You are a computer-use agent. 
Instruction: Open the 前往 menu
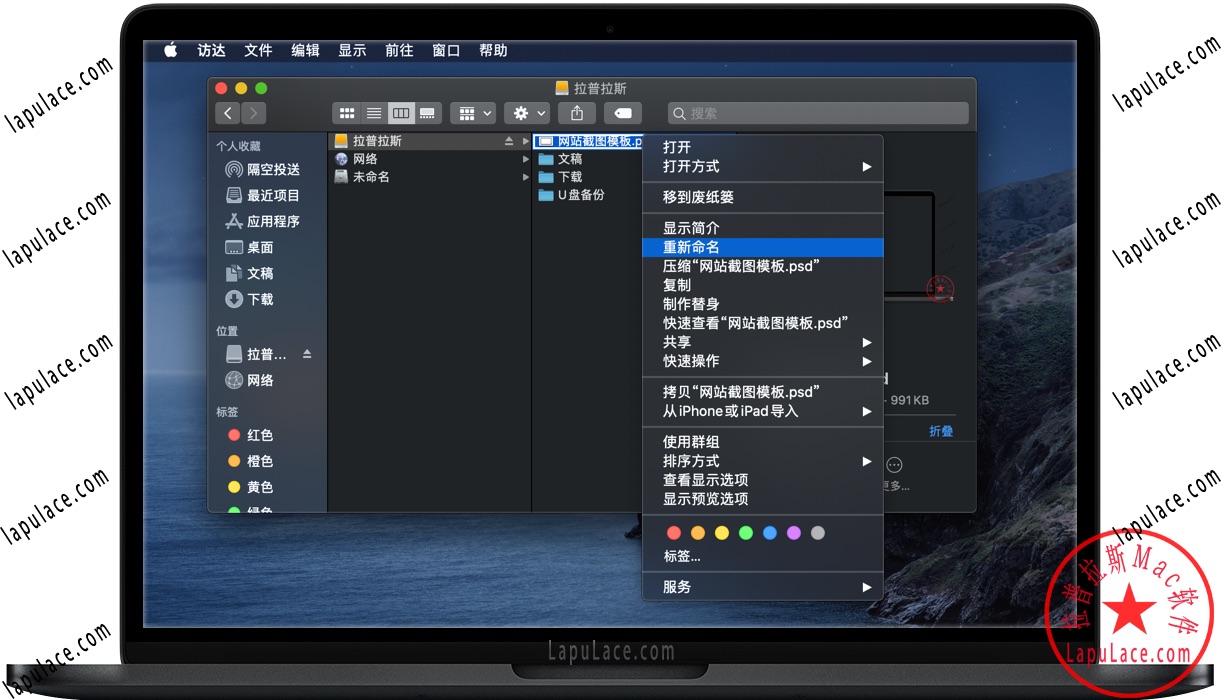399,50
